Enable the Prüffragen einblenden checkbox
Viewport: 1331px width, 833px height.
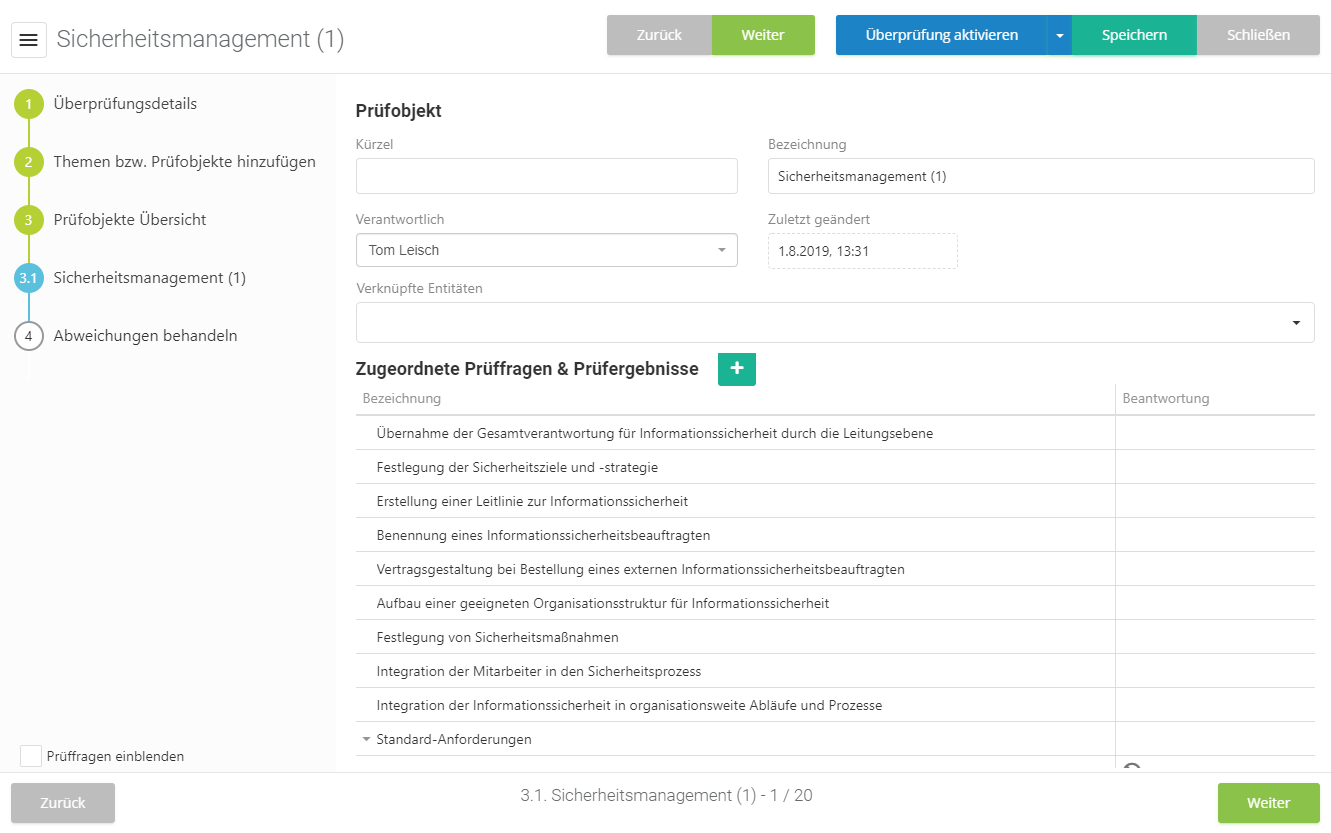(x=31, y=756)
